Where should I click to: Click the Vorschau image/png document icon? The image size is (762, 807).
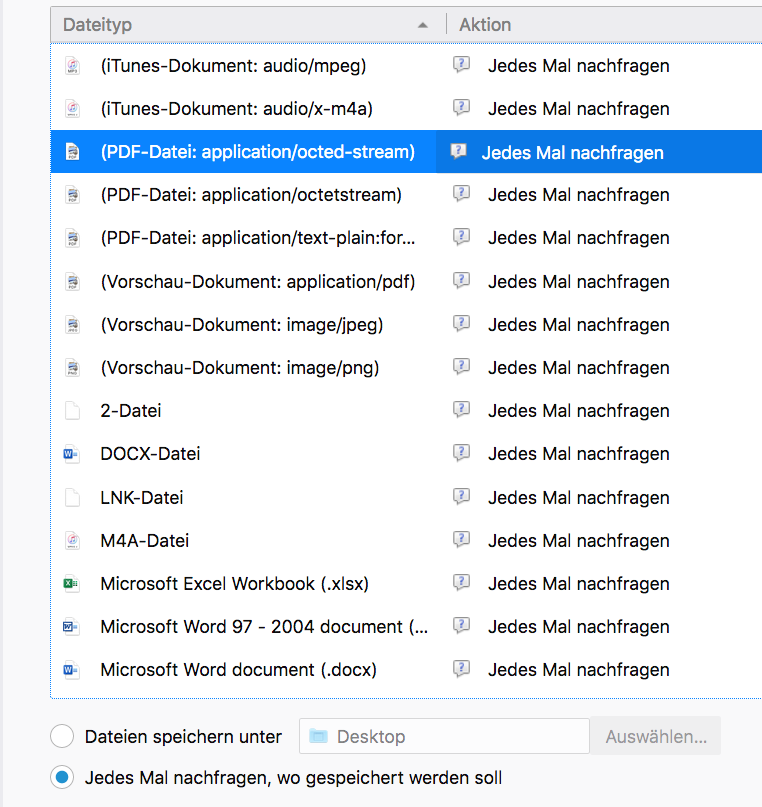click(x=71, y=368)
